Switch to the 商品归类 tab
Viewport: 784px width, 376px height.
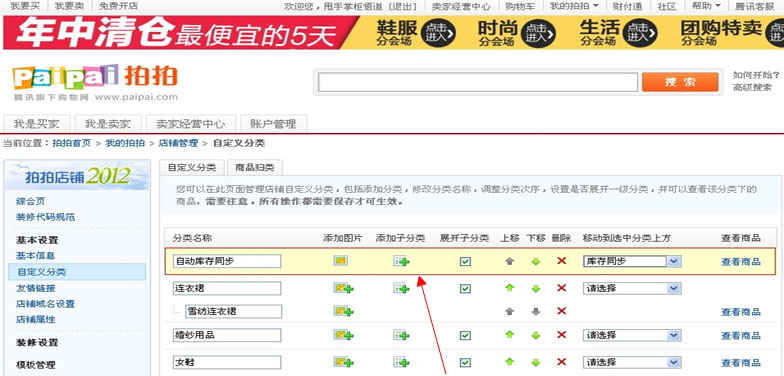(x=254, y=168)
